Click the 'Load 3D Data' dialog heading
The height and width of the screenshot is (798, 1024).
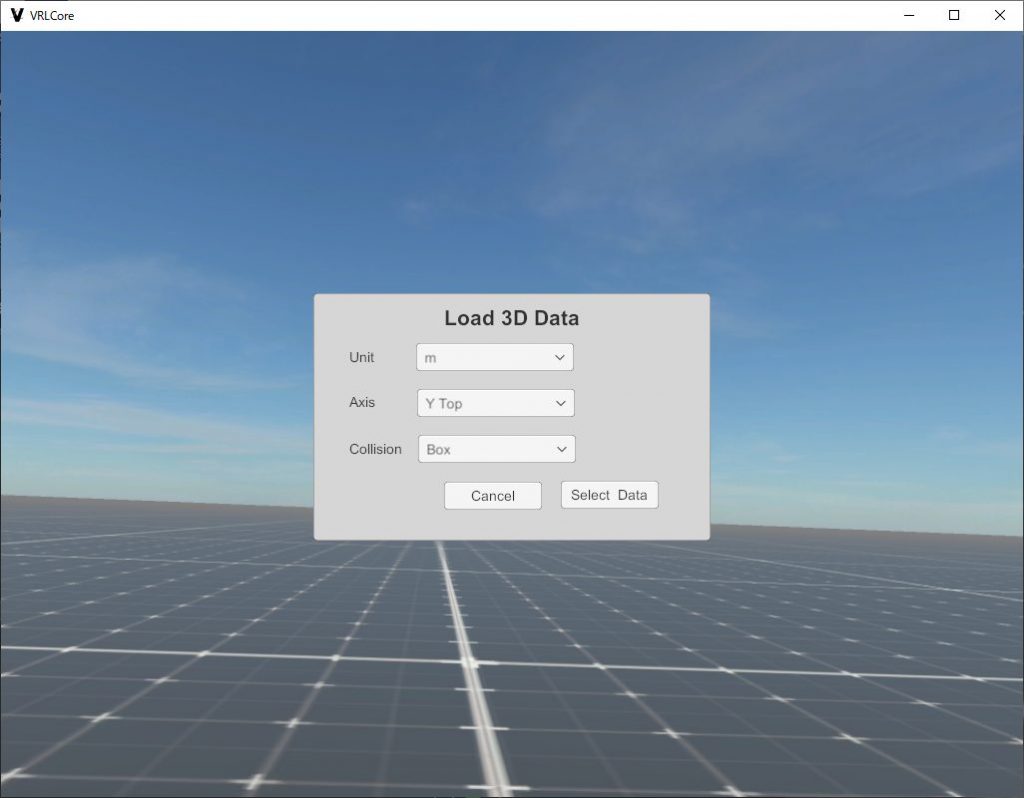point(511,318)
